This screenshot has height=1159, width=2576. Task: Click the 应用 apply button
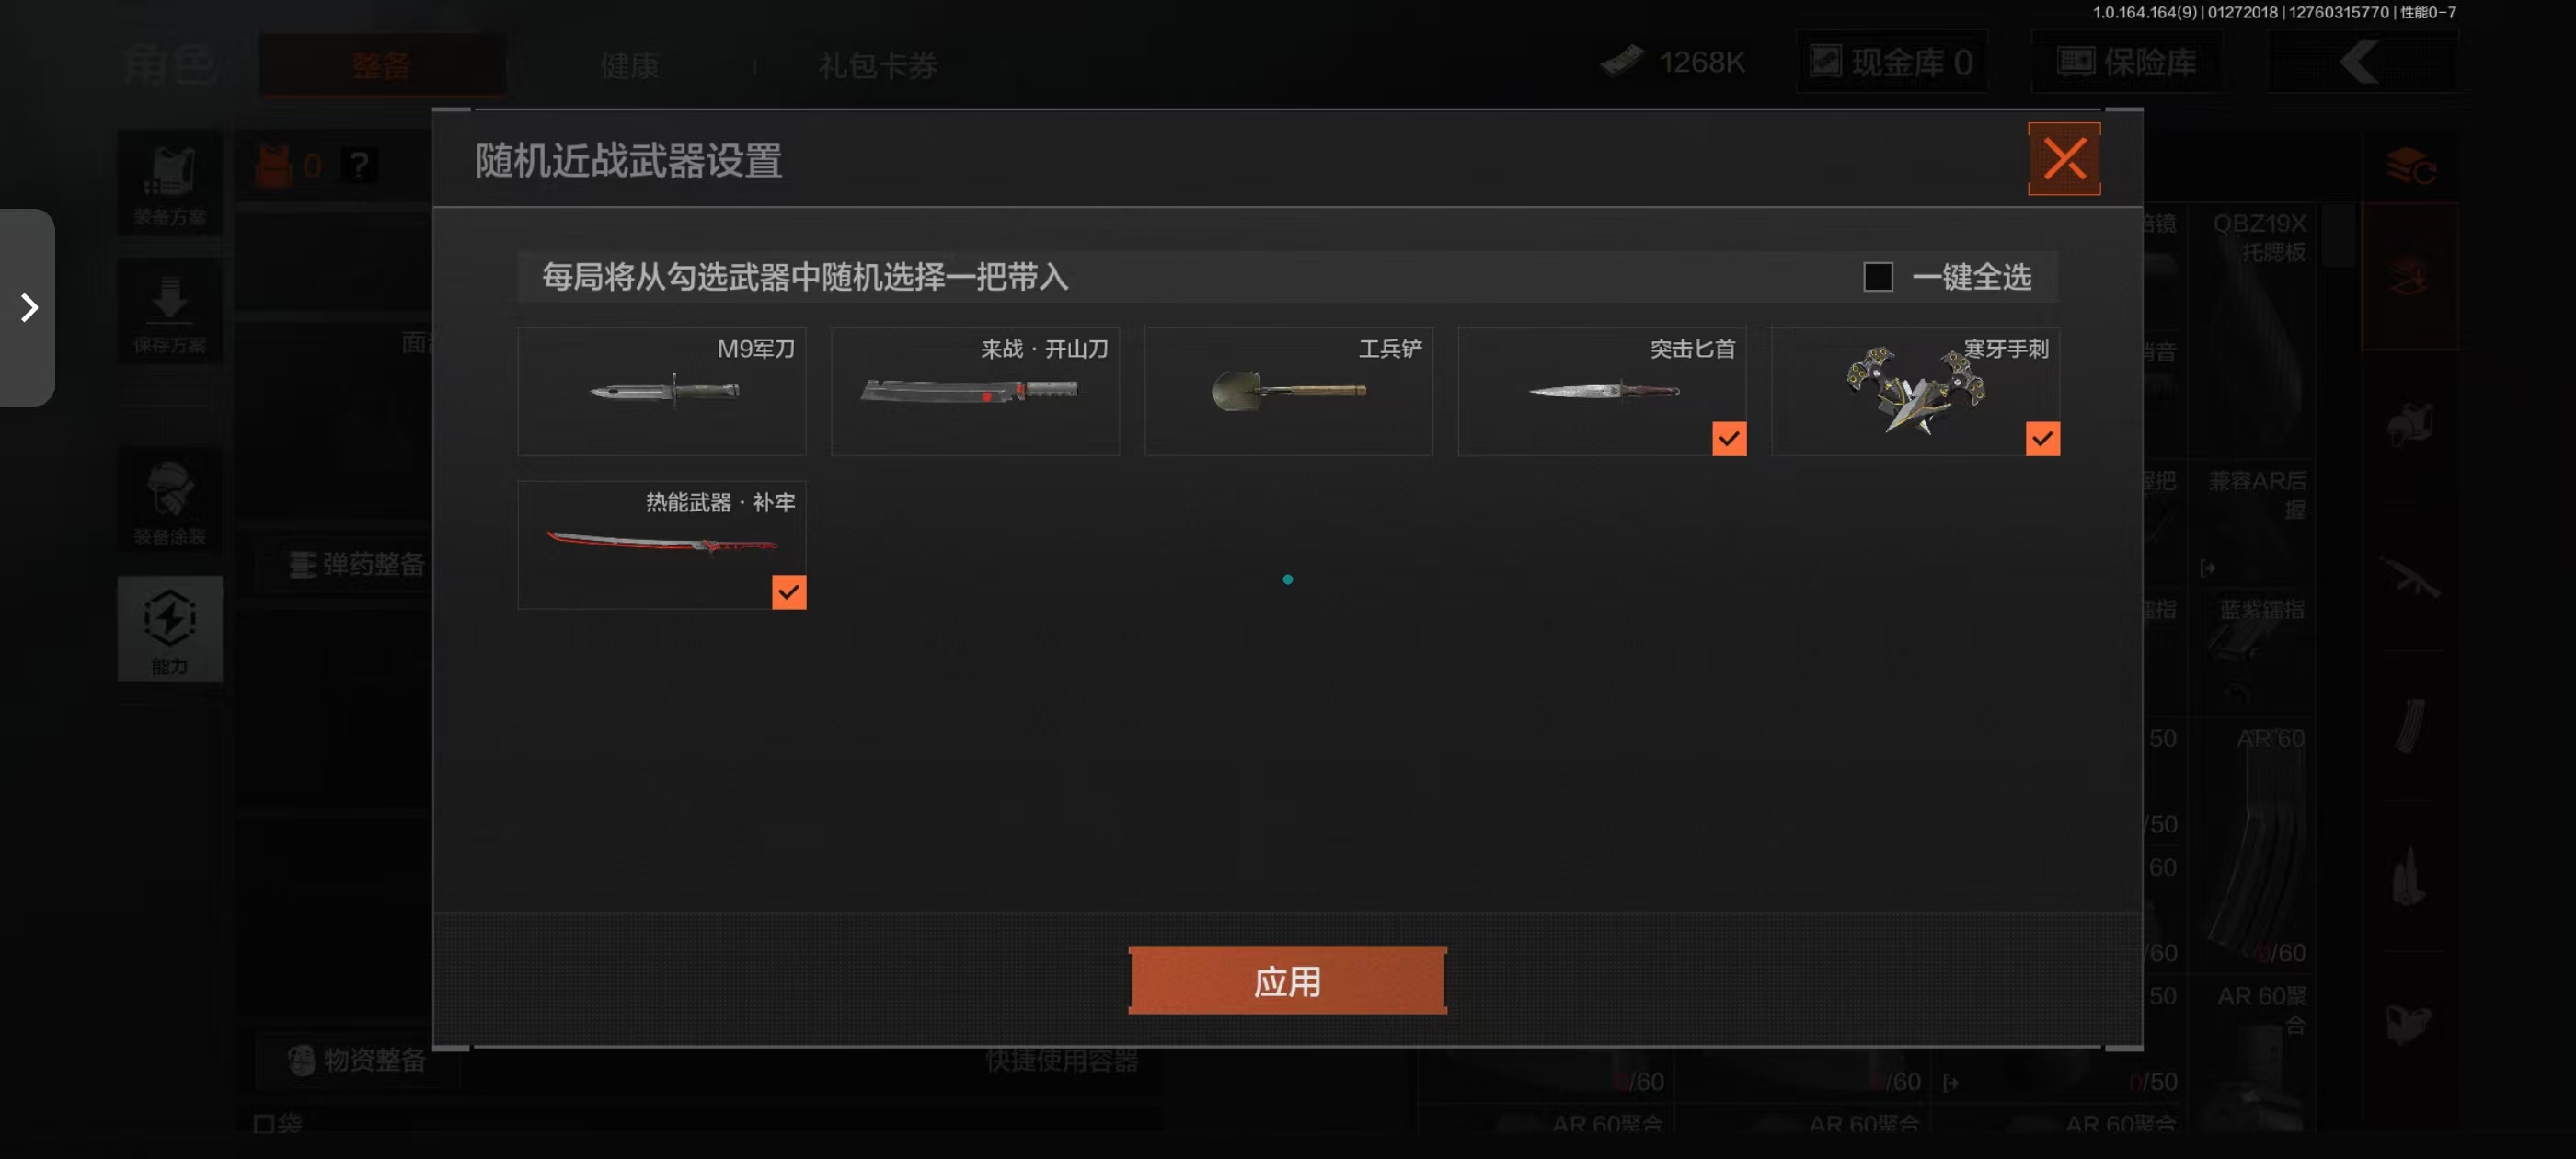click(1287, 980)
